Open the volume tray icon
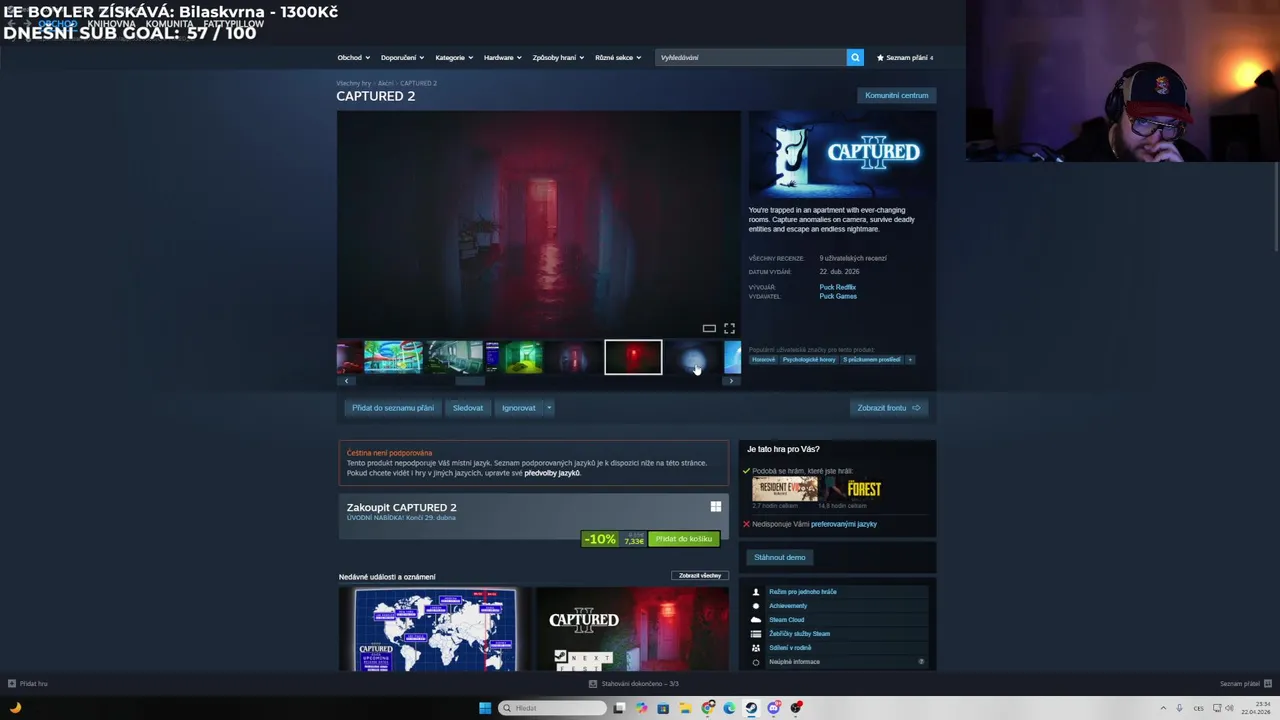 point(1229,708)
